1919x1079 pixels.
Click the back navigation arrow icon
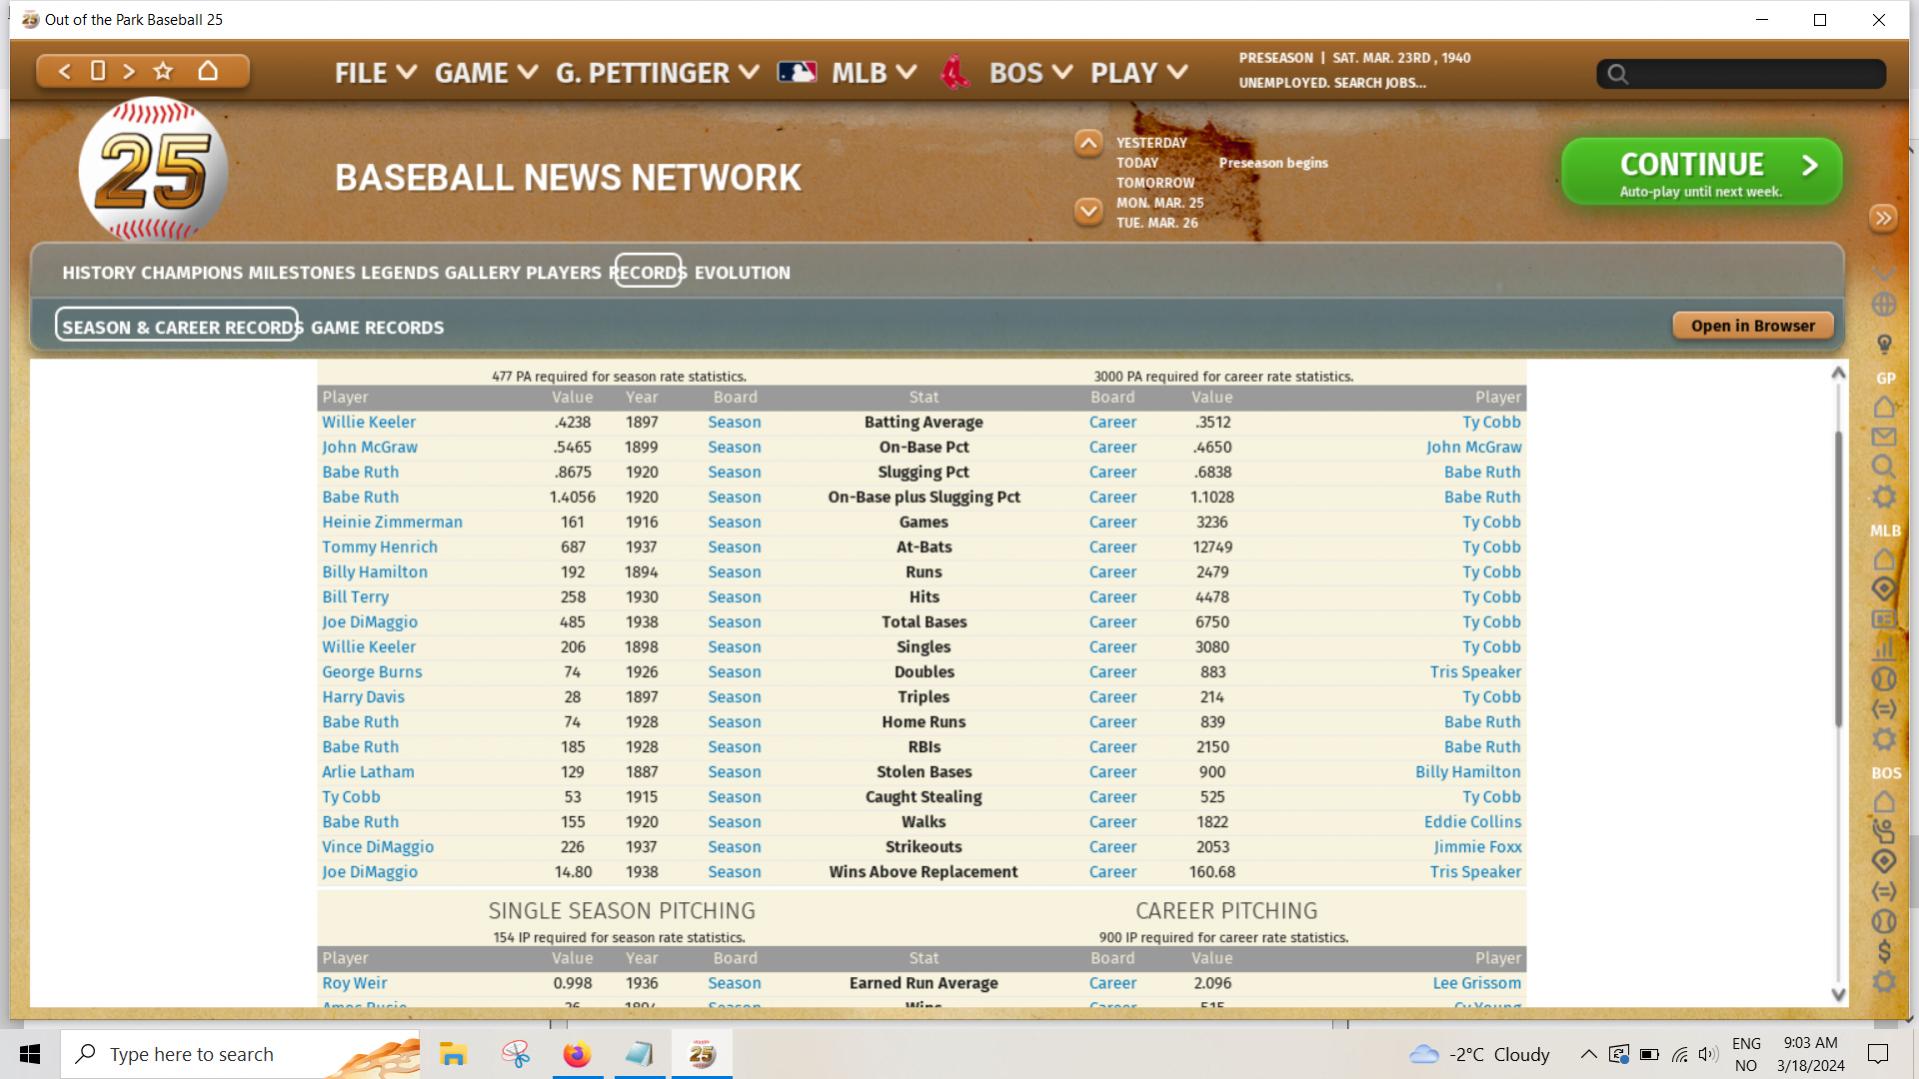coord(65,71)
